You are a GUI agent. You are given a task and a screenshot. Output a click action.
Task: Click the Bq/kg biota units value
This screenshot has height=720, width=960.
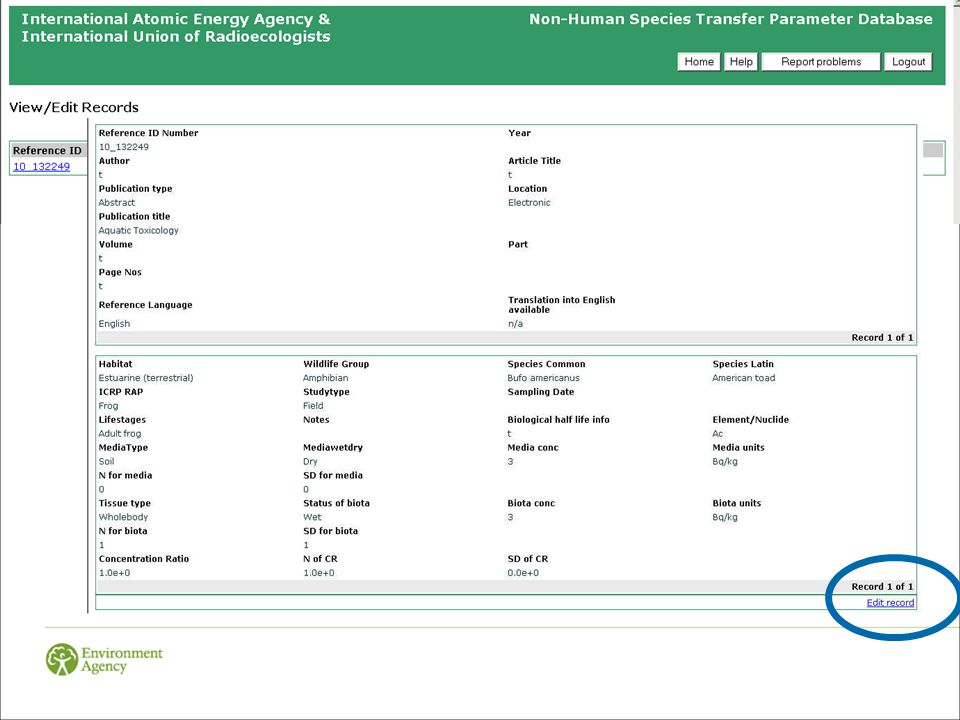[x=725, y=517]
